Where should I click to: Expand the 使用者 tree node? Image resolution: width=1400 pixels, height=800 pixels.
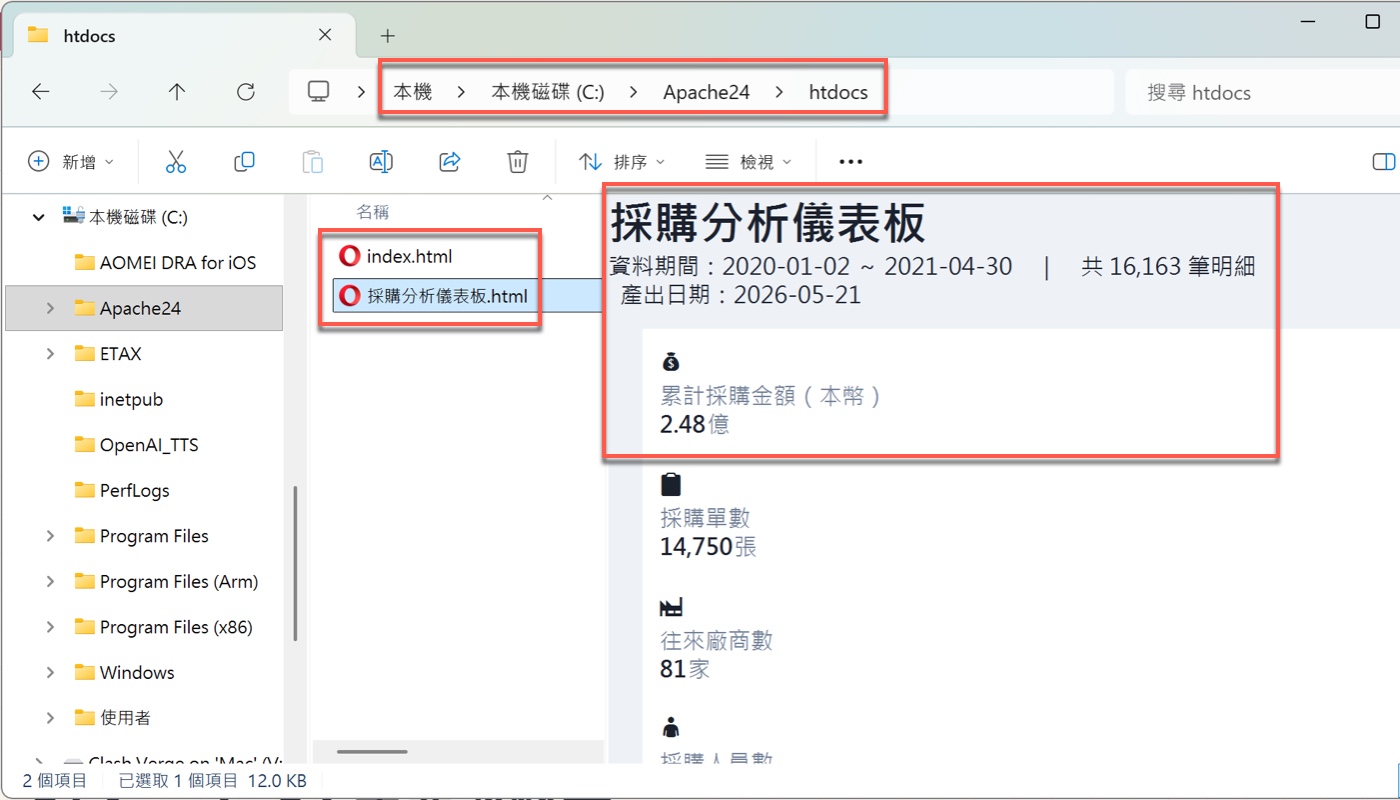[x=50, y=718]
